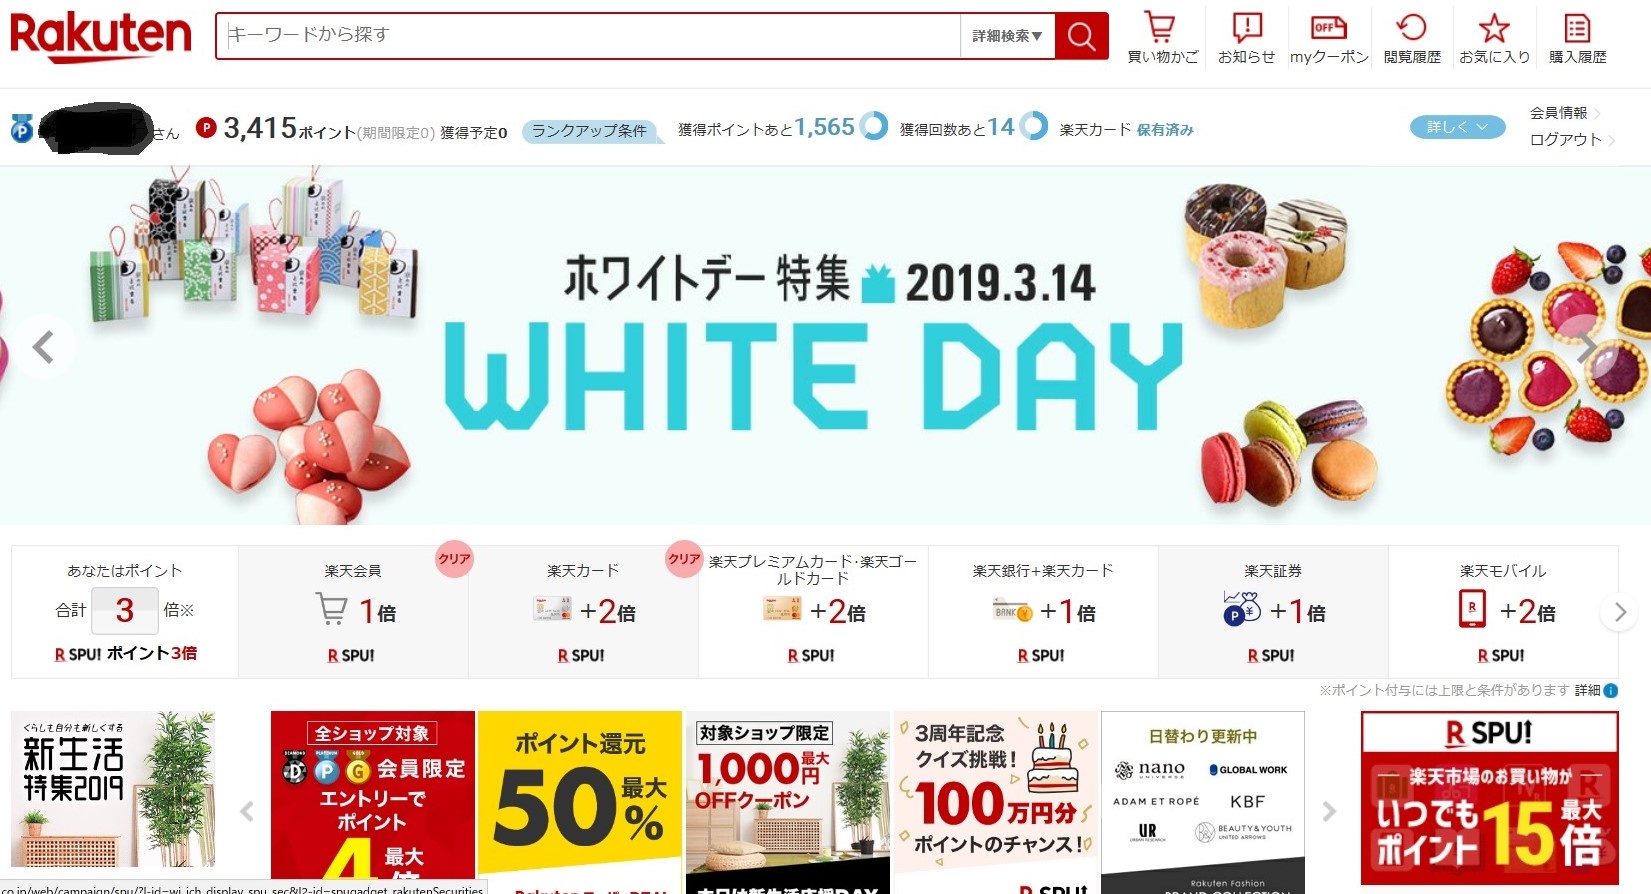Click the ログアウト link
Screen dimensions: 1651x894
click(x=1566, y=140)
